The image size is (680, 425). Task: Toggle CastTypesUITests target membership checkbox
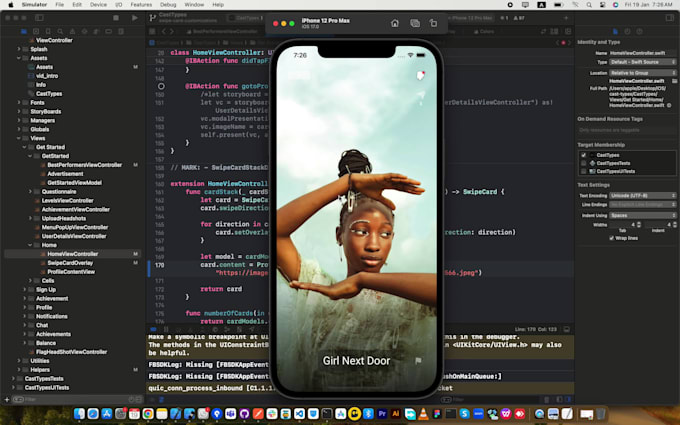583,171
